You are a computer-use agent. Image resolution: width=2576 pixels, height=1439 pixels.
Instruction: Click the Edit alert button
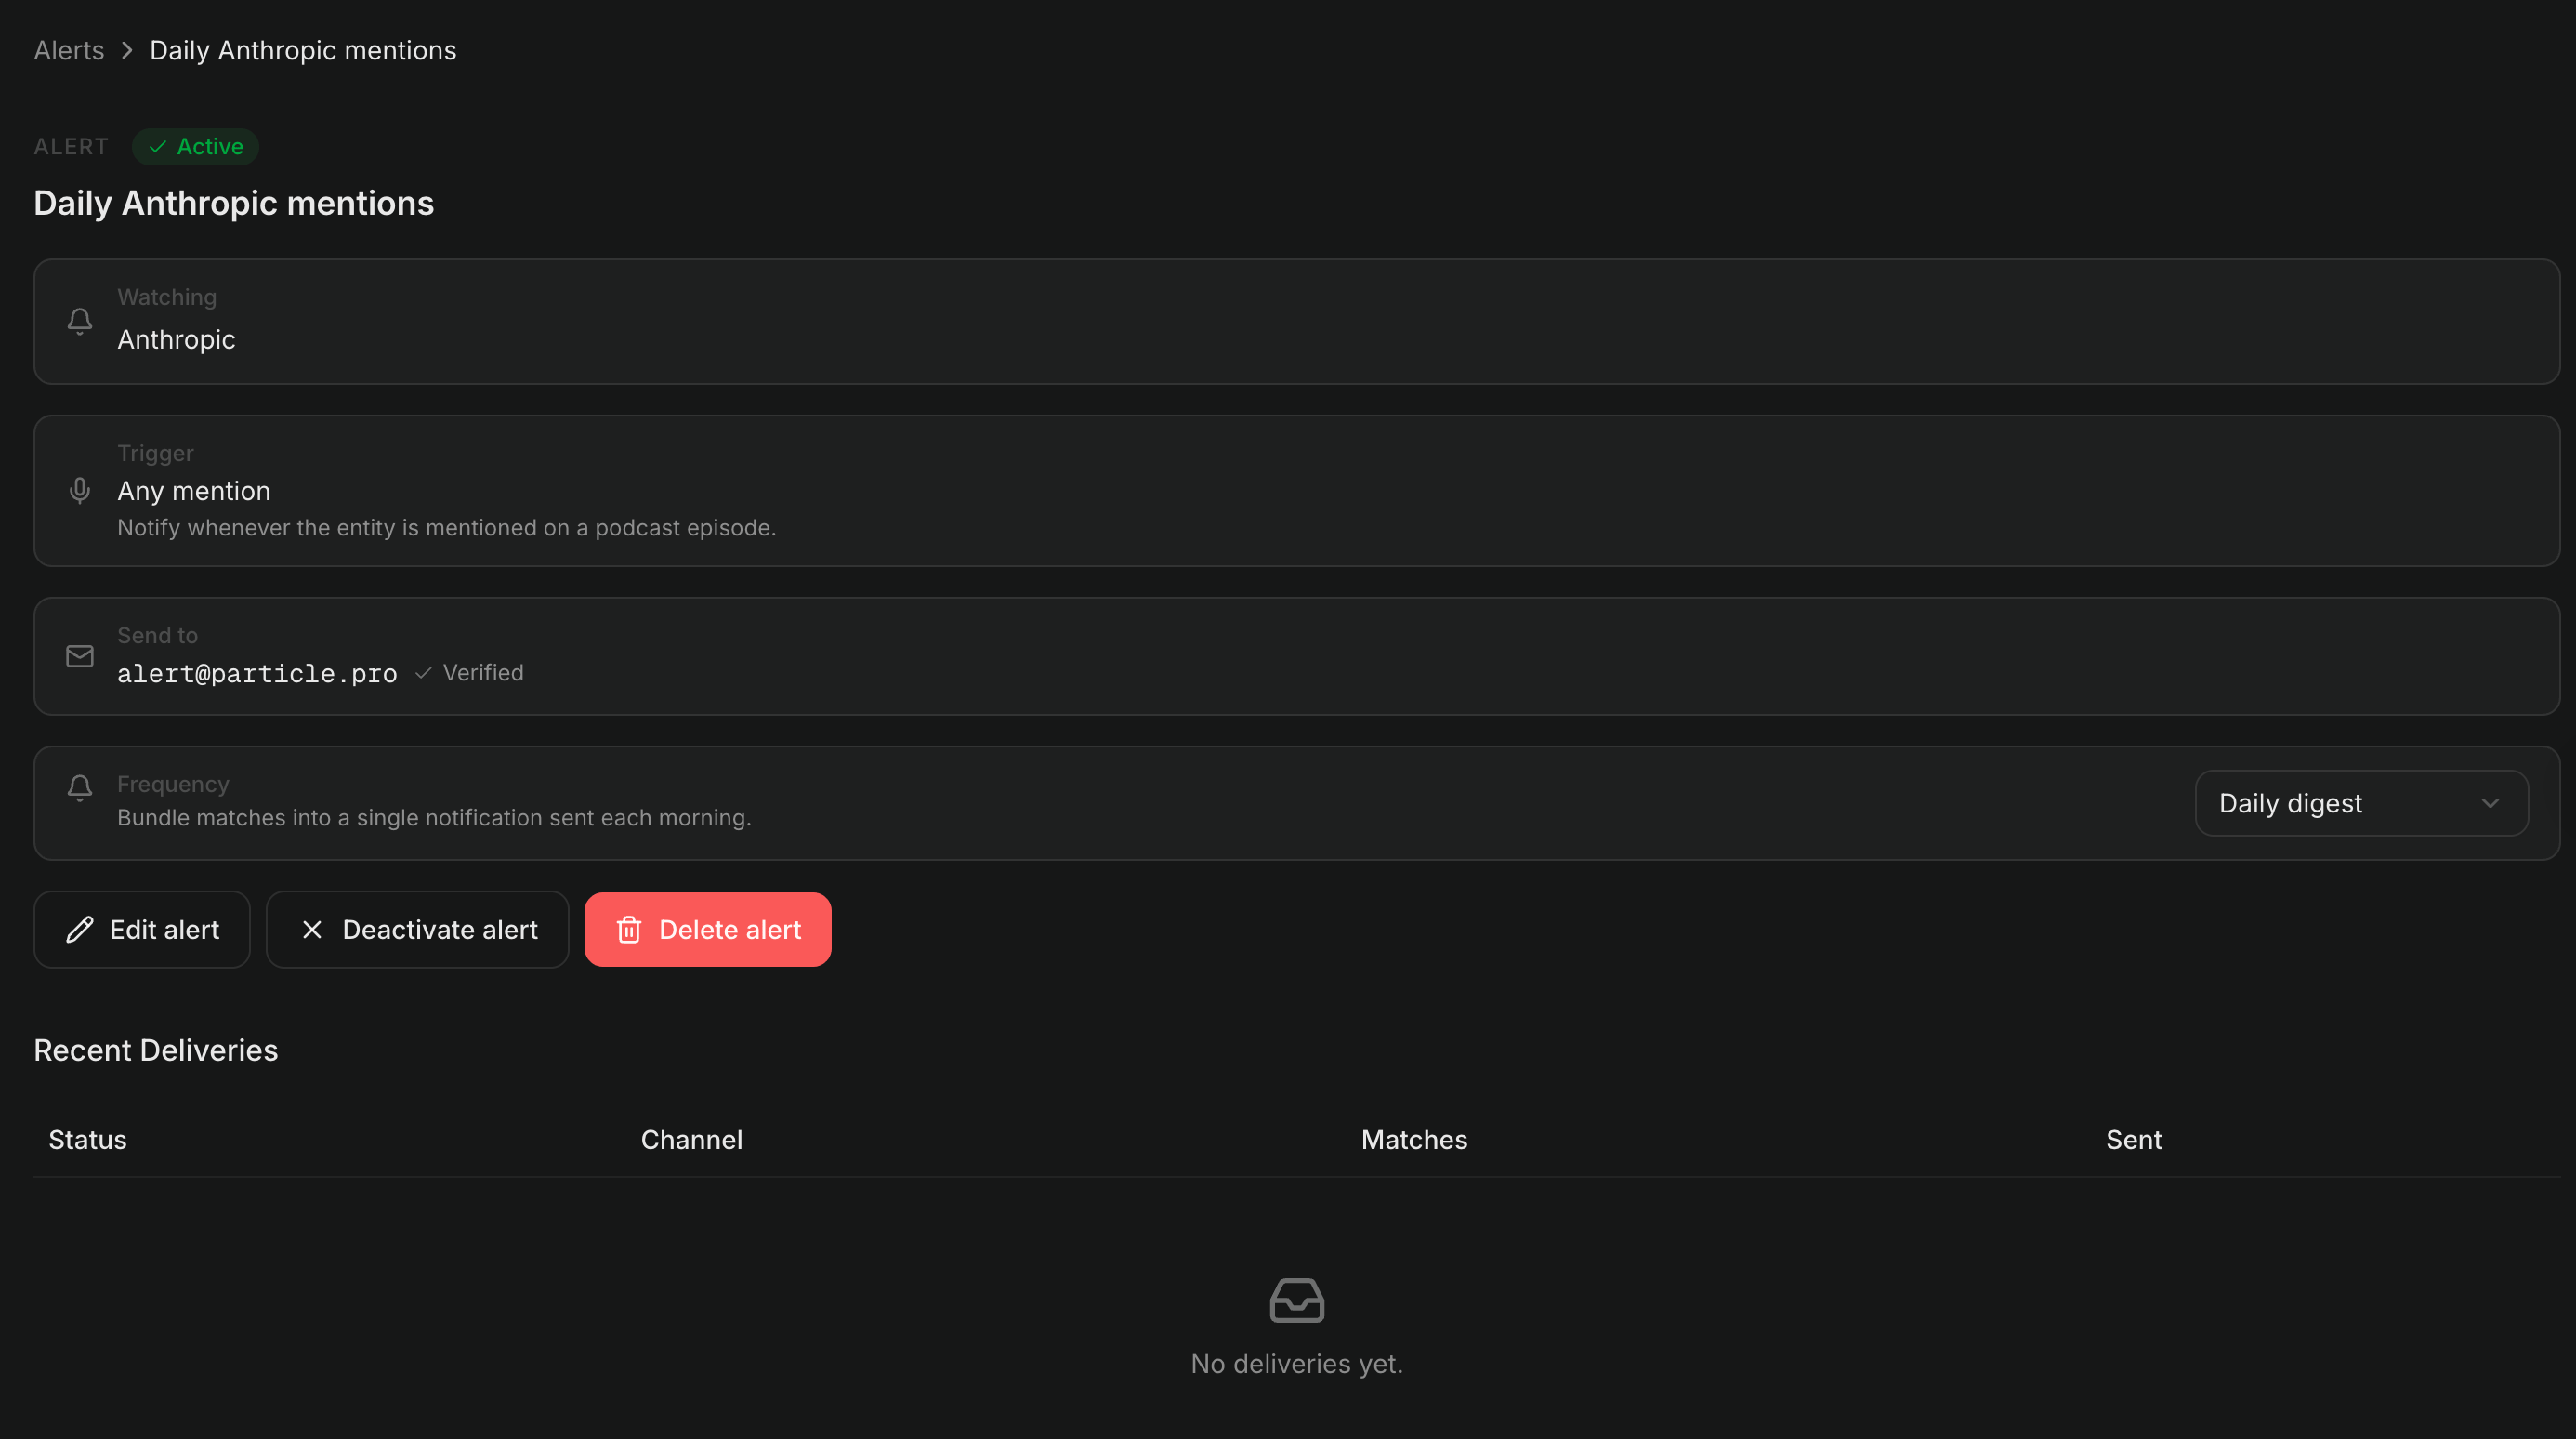pos(142,930)
